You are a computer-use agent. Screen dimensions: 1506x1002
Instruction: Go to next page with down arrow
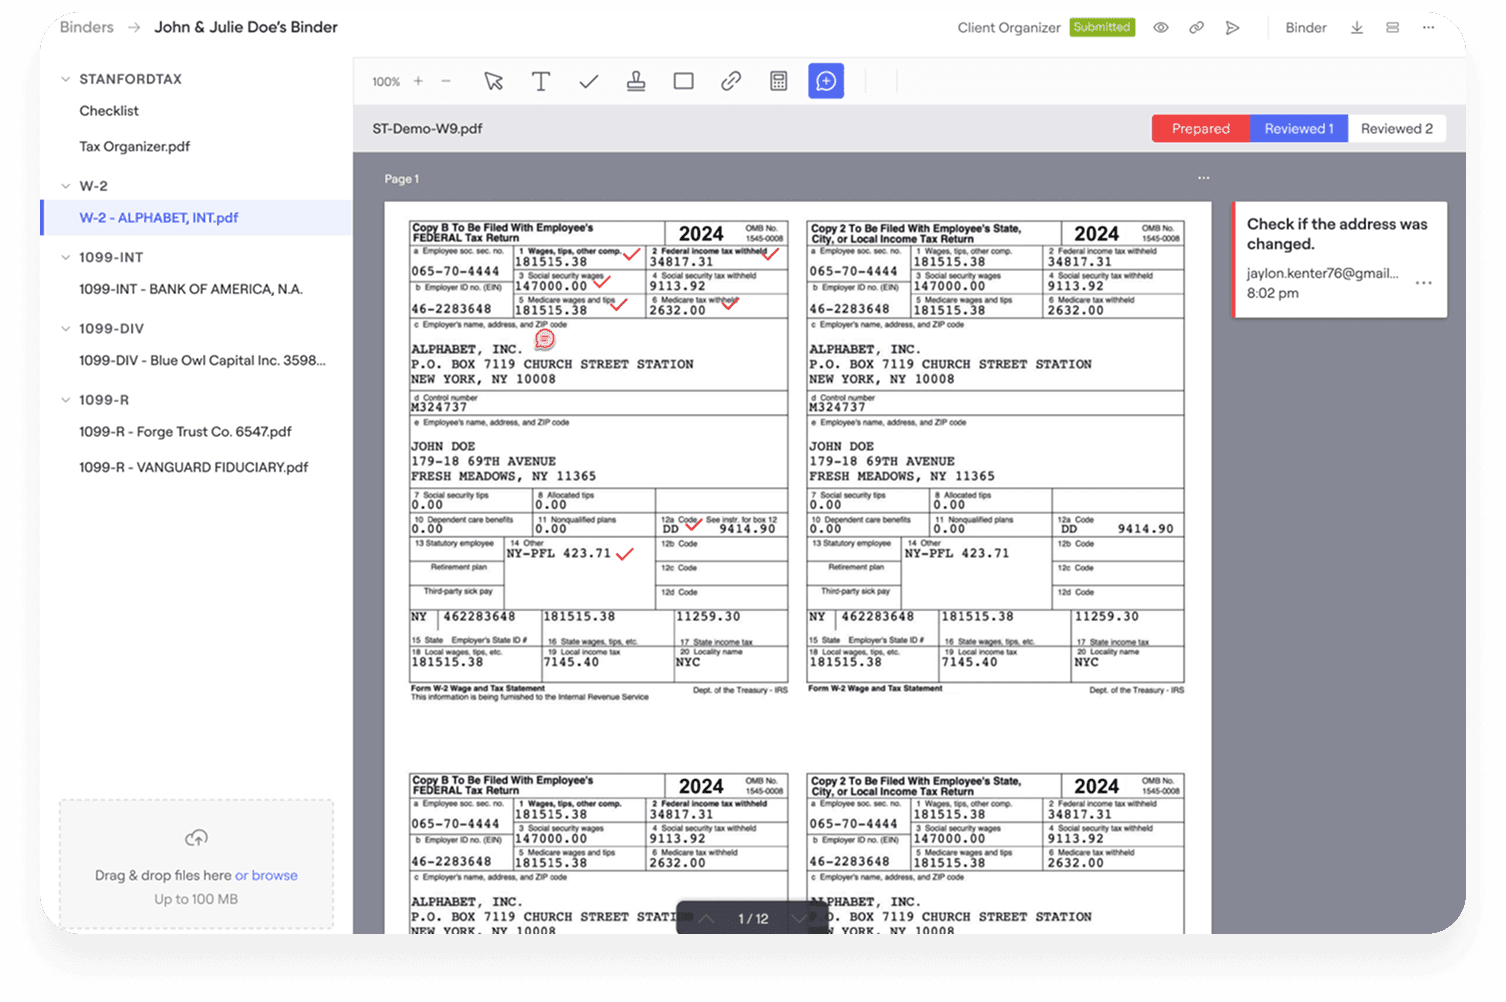(x=799, y=918)
